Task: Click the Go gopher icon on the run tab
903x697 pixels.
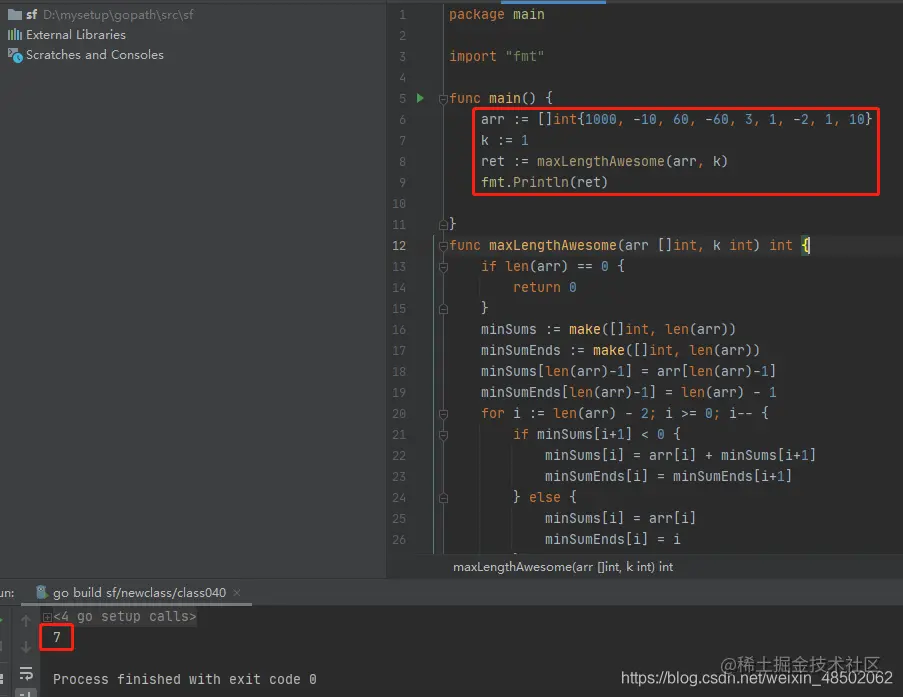Action: (41, 592)
